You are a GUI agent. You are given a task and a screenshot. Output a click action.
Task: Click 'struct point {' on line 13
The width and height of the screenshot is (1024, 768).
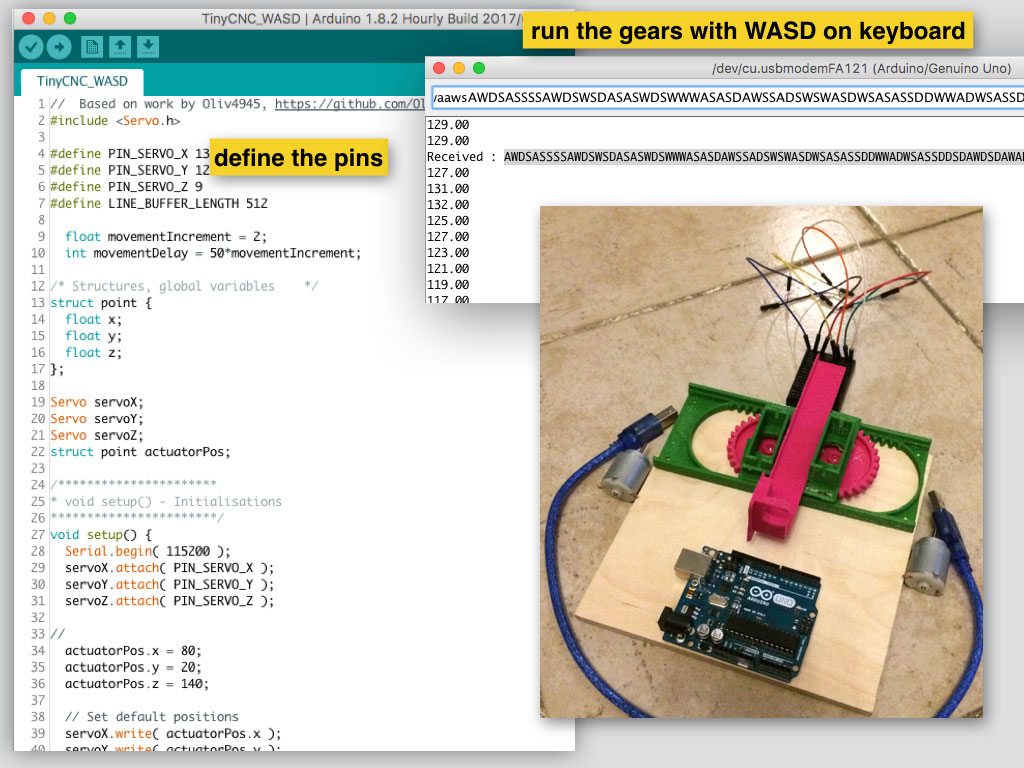coord(101,303)
